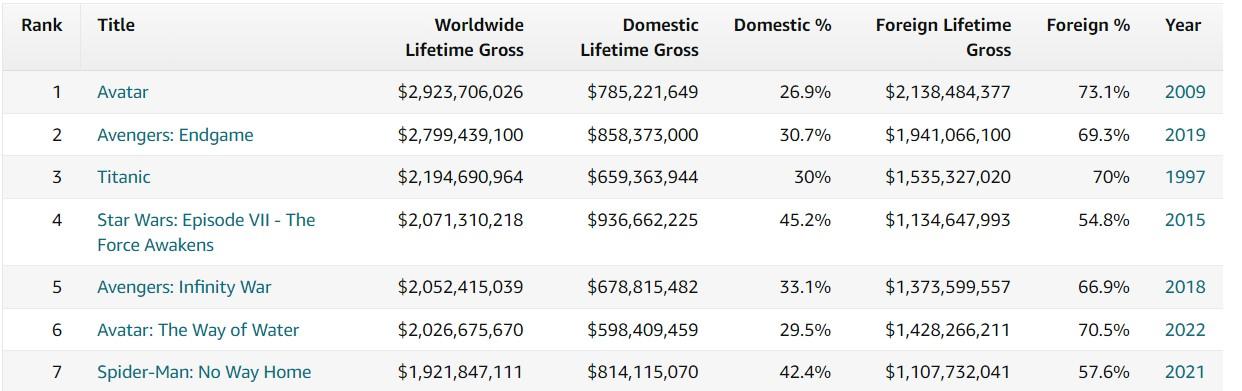This screenshot has width=1242, height=391.
Task: Open the Titanic title link
Action: [x=124, y=177]
